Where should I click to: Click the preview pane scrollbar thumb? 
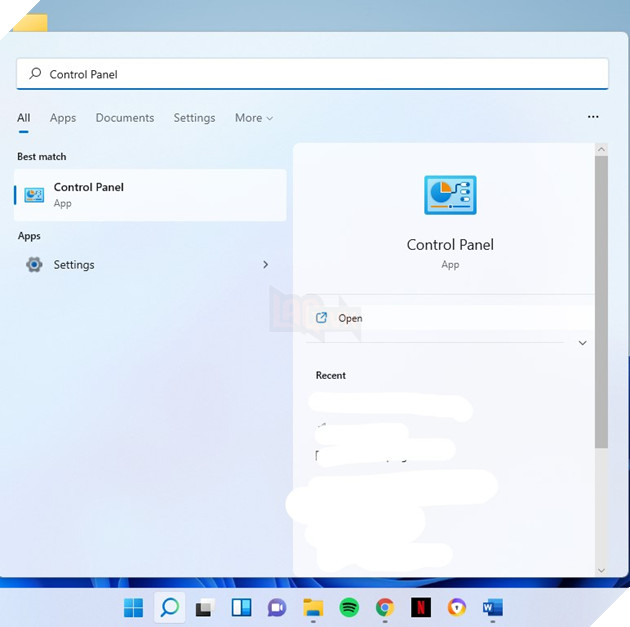click(x=601, y=302)
